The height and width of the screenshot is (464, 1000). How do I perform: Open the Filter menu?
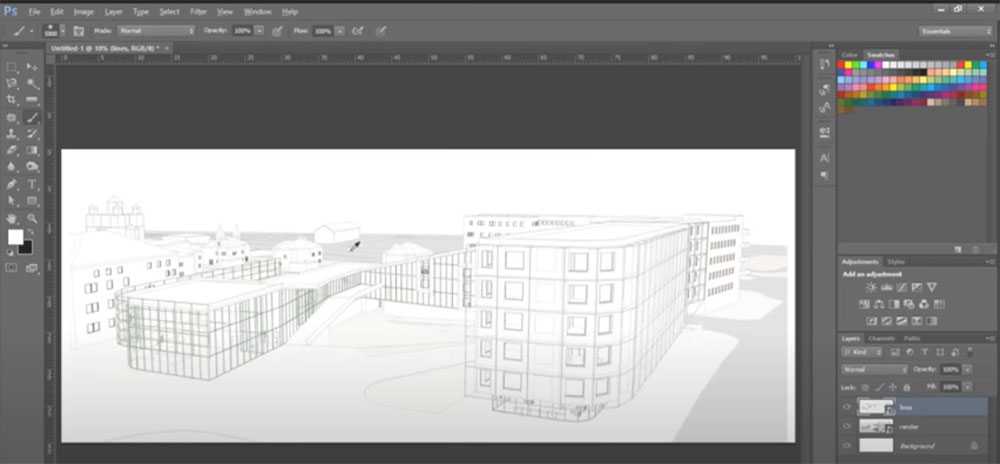click(198, 11)
